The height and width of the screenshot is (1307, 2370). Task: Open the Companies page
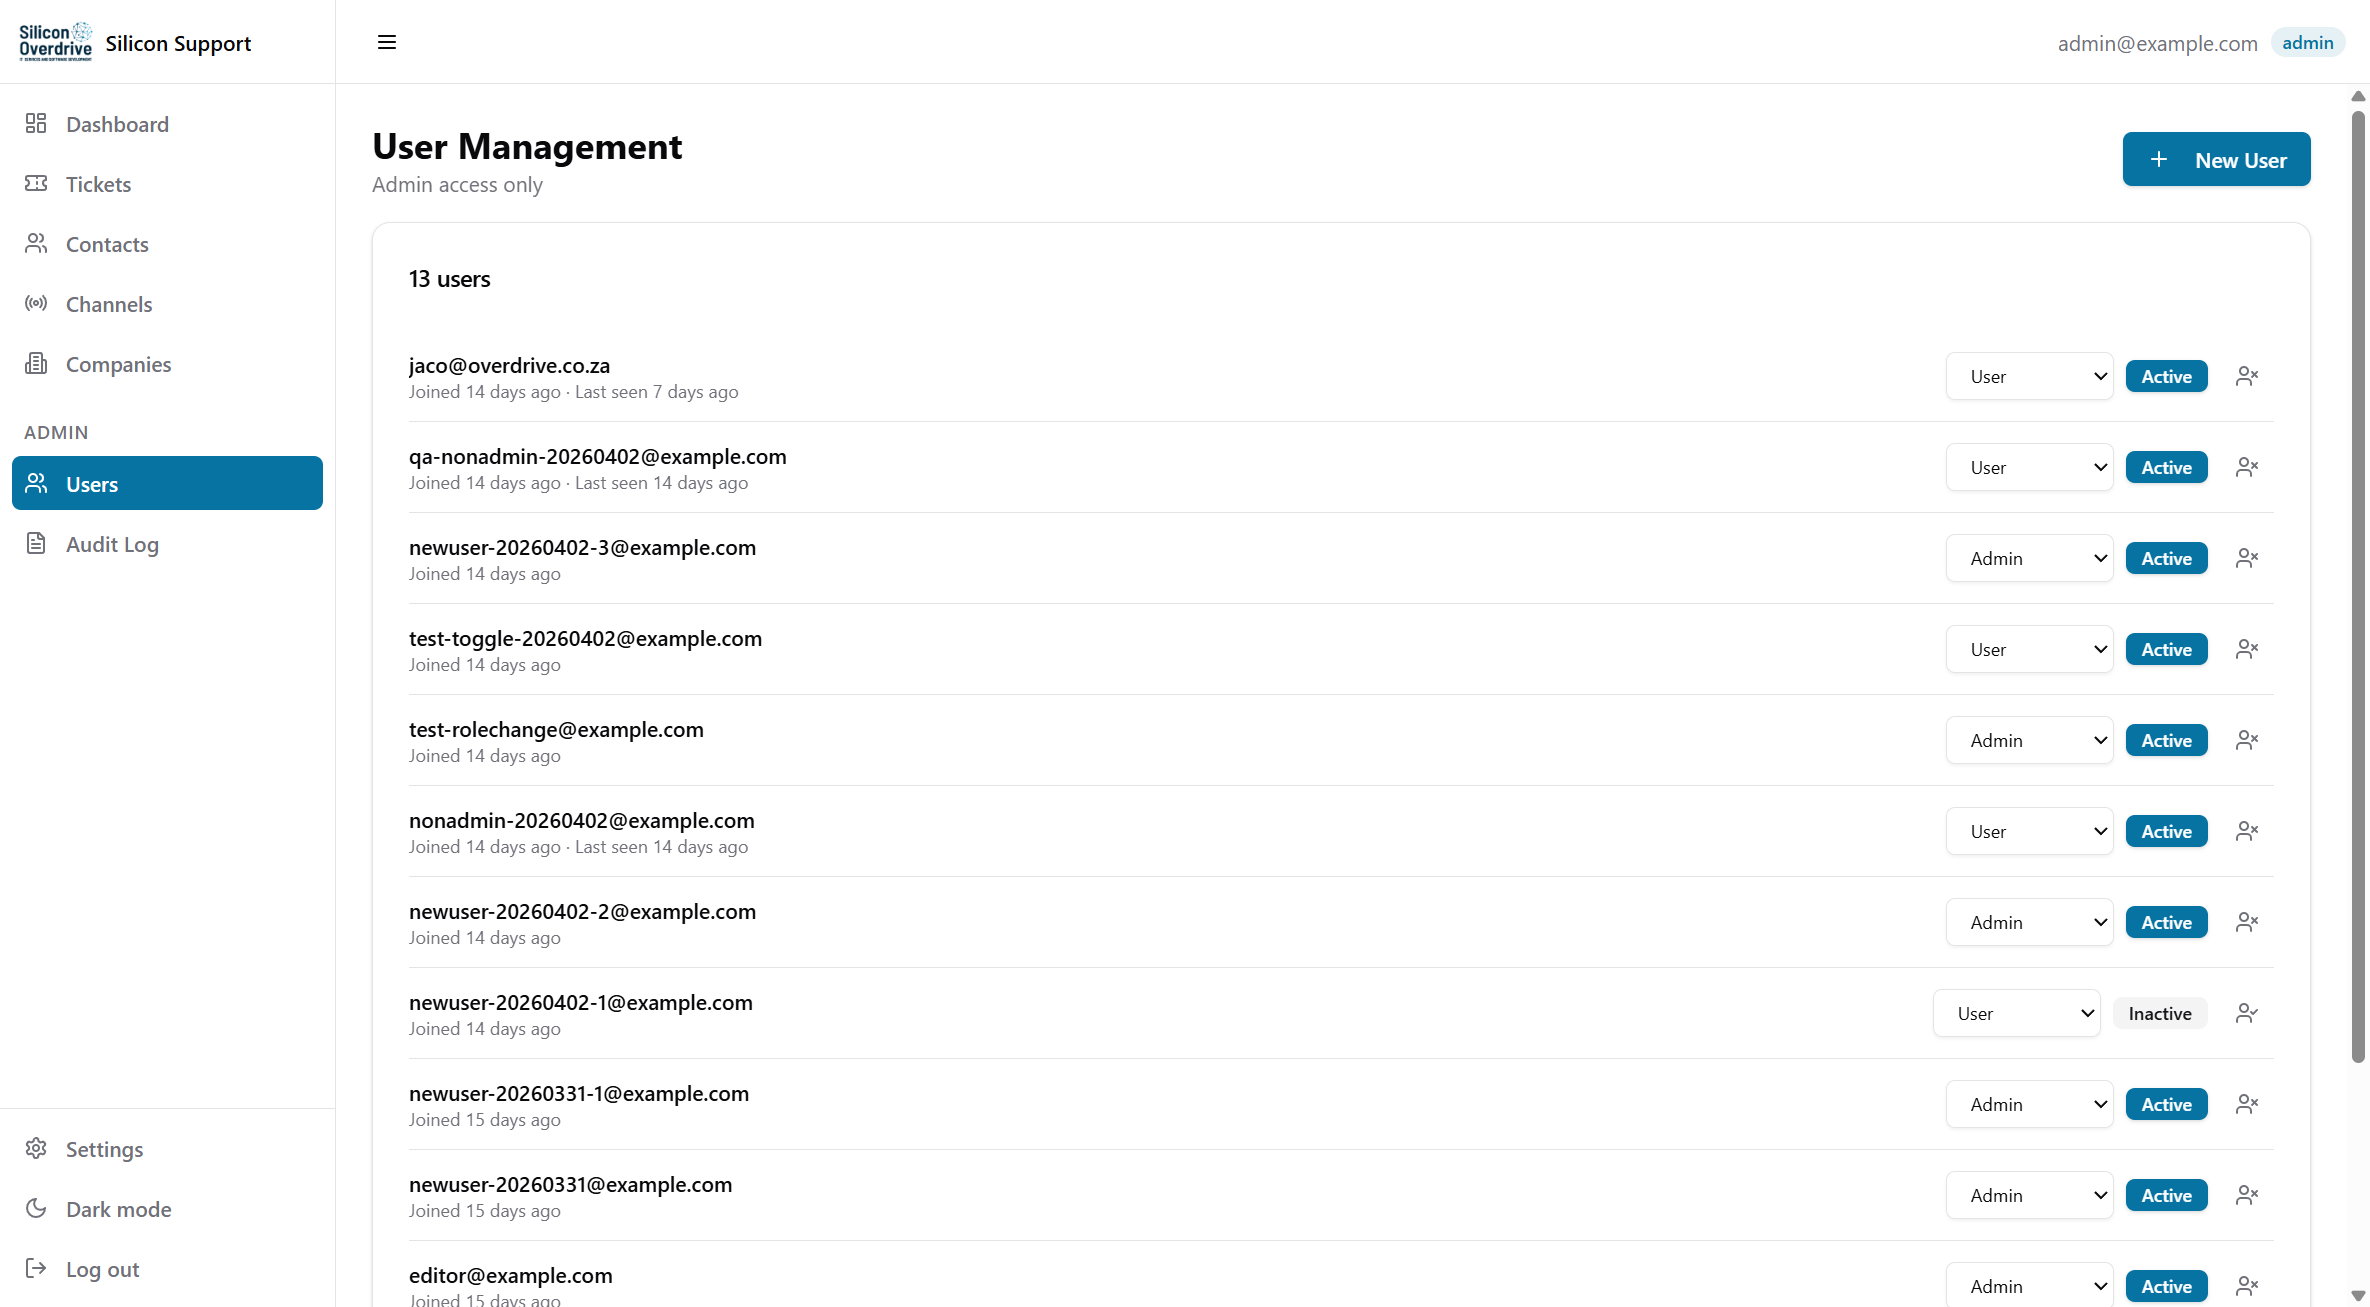(167, 364)
